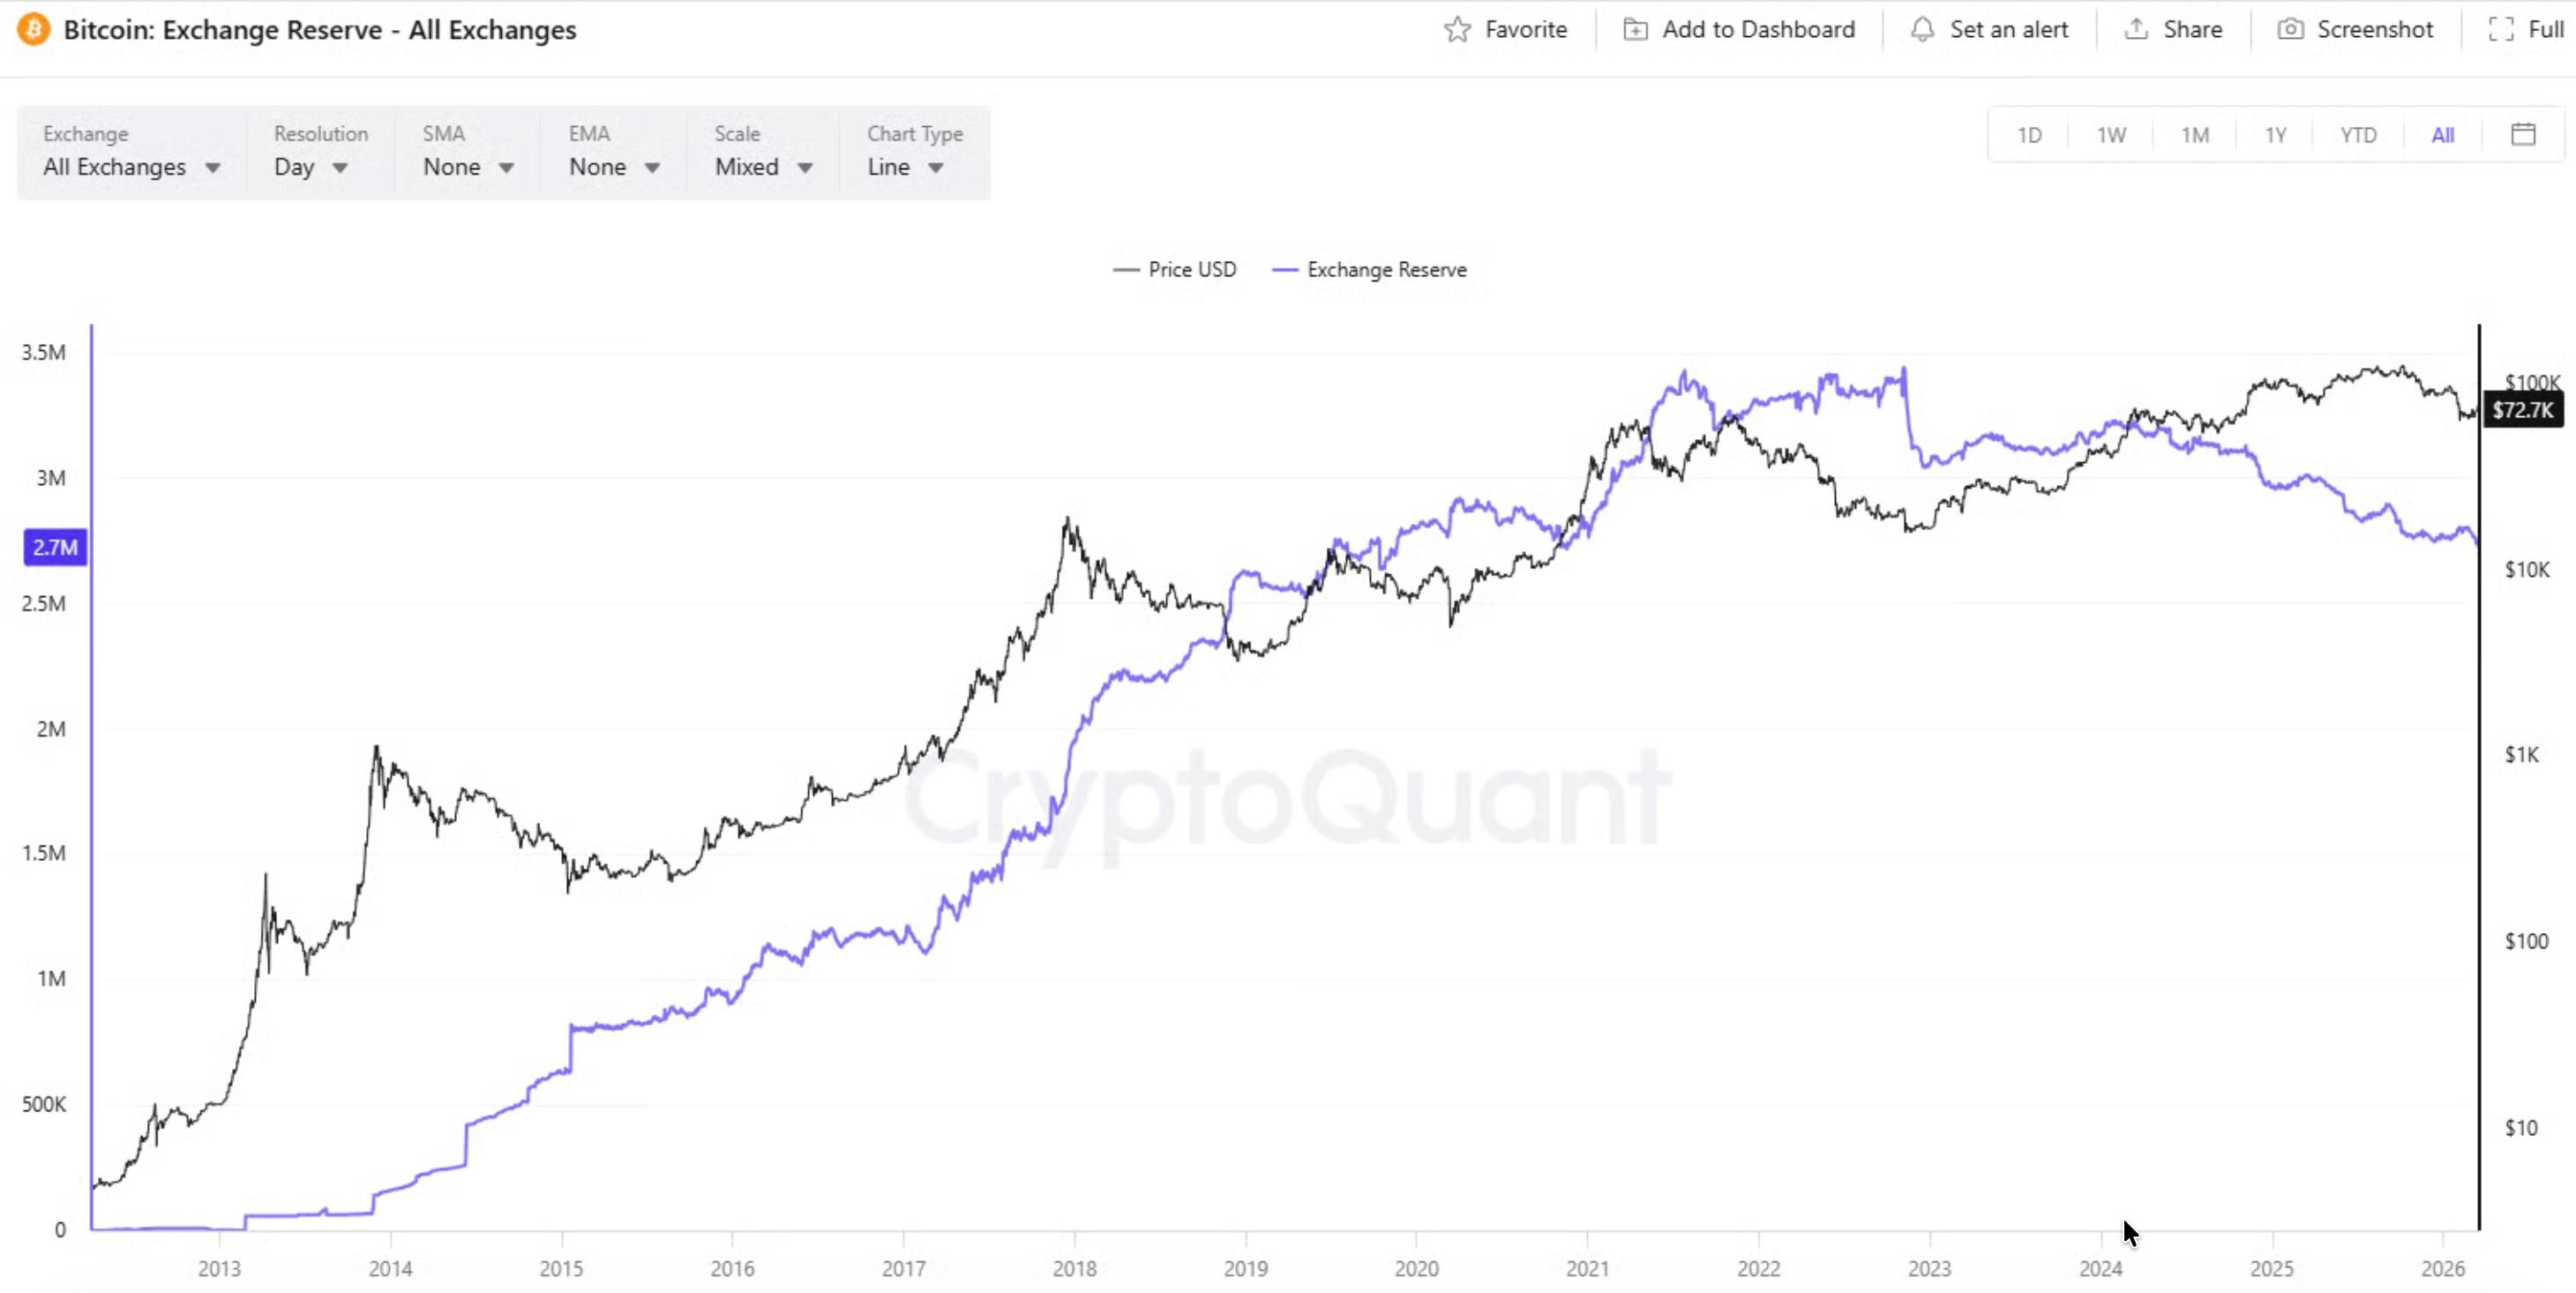Open the Resolution dropdown
2576x1293 pixels.
[x=311, y=167]
